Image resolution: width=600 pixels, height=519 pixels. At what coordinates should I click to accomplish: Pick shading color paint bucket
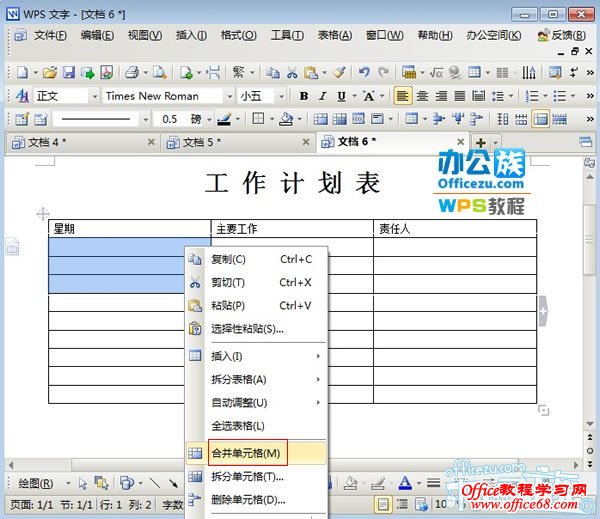(x=286, y=119)
